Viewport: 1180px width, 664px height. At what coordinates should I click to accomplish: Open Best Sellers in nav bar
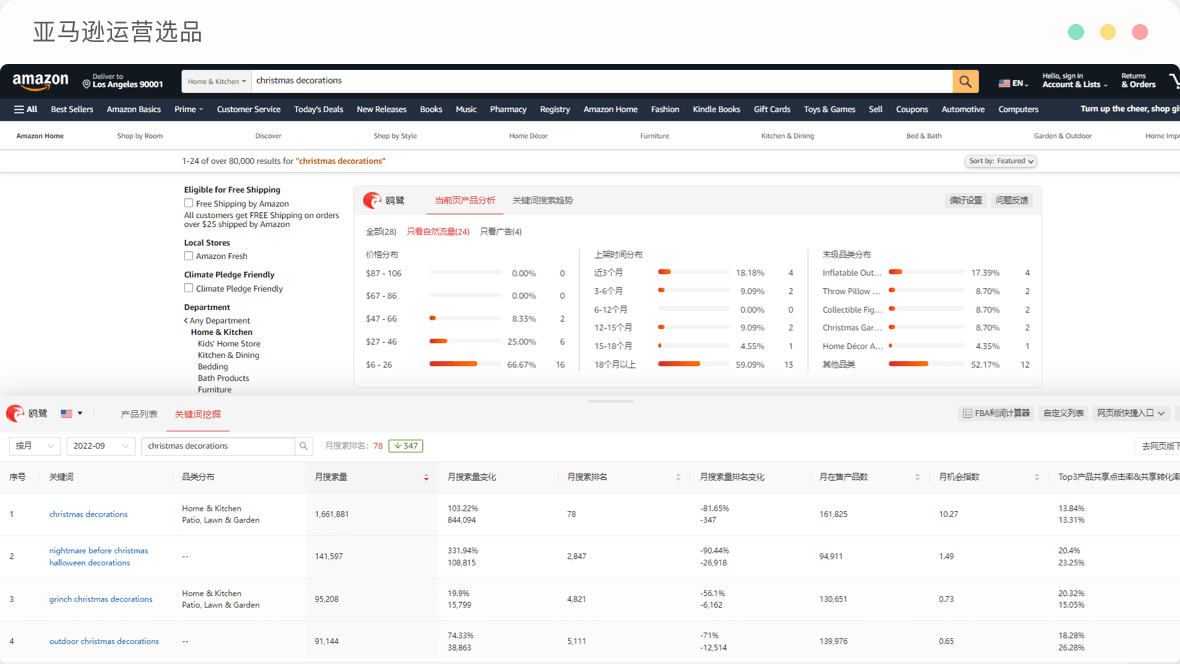tap(72, 109)
